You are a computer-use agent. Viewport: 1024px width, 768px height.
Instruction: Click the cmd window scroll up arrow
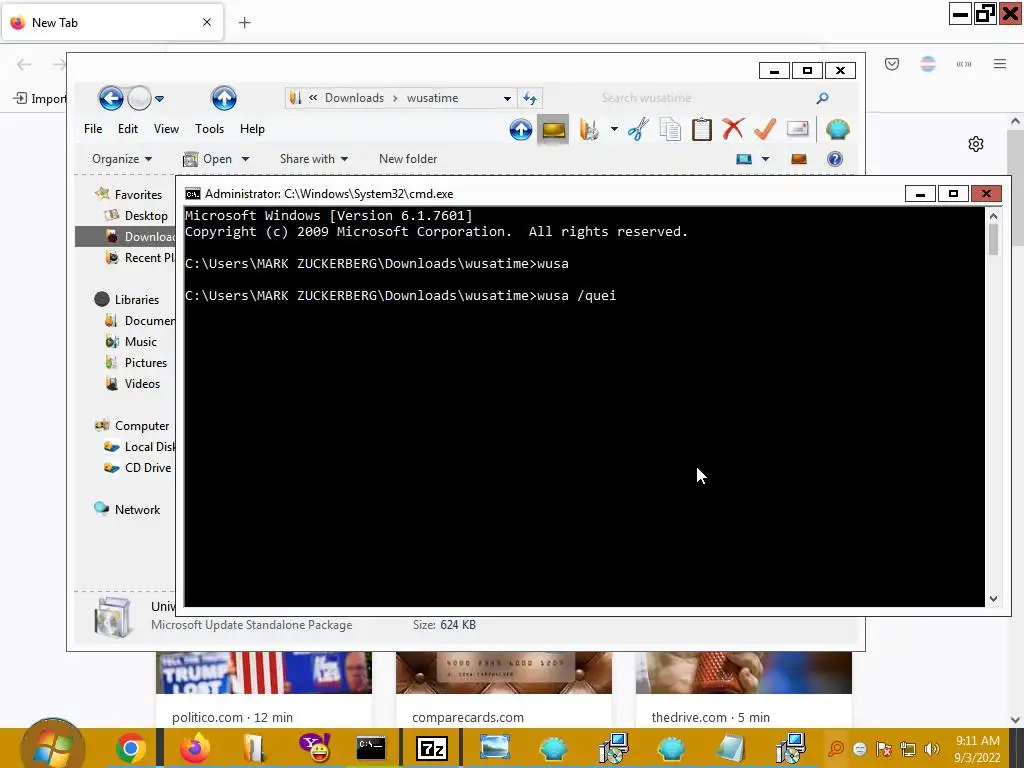[x=993, y=216]
